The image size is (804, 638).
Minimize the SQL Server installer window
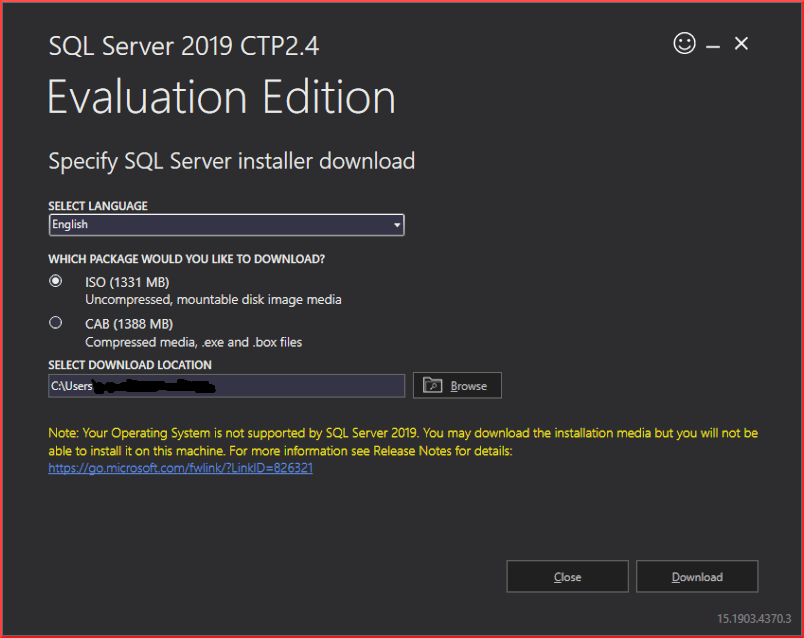pyautogui.click(x=713, y=47)
